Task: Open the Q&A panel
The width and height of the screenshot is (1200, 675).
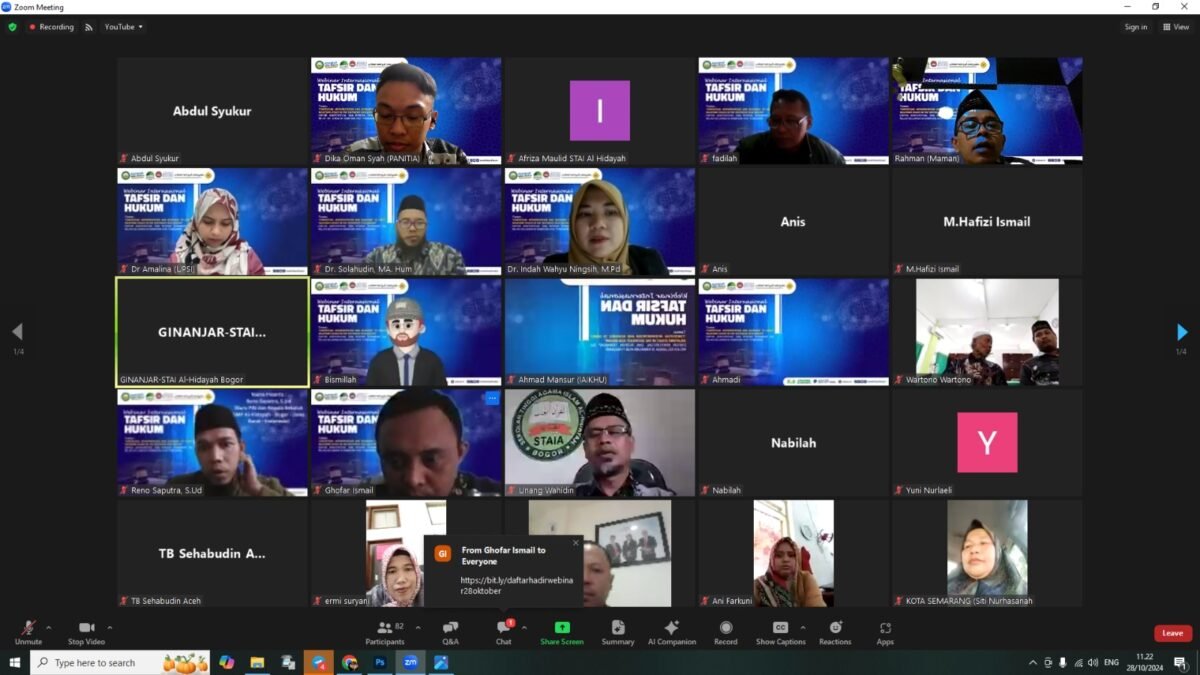Action: pyautogui.click(x=450, y=631)
